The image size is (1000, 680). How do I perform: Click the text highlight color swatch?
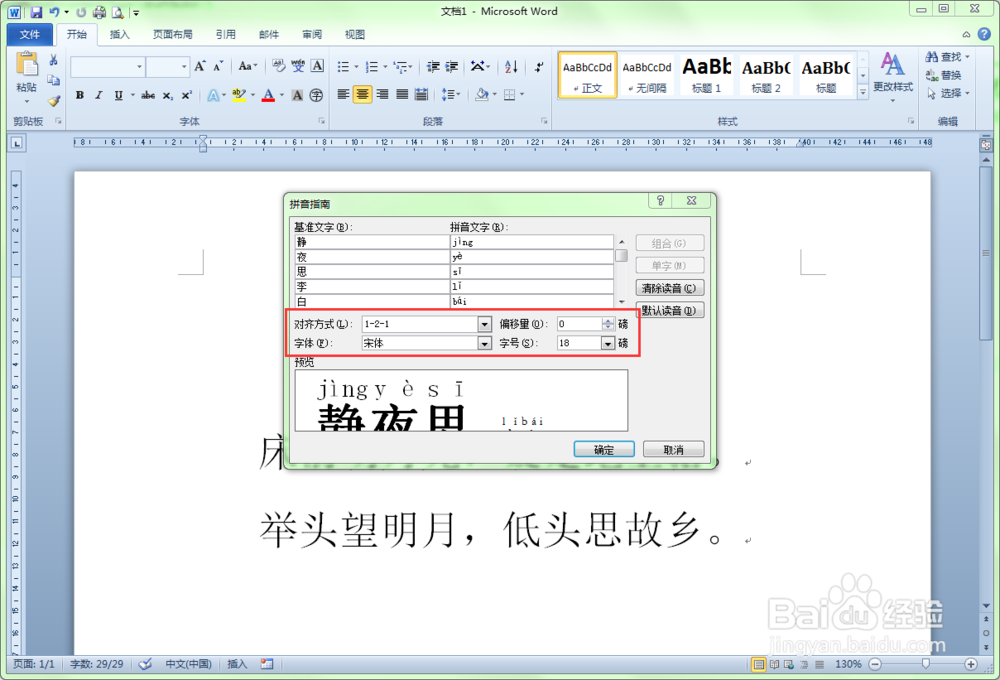(x=239, y=95)
